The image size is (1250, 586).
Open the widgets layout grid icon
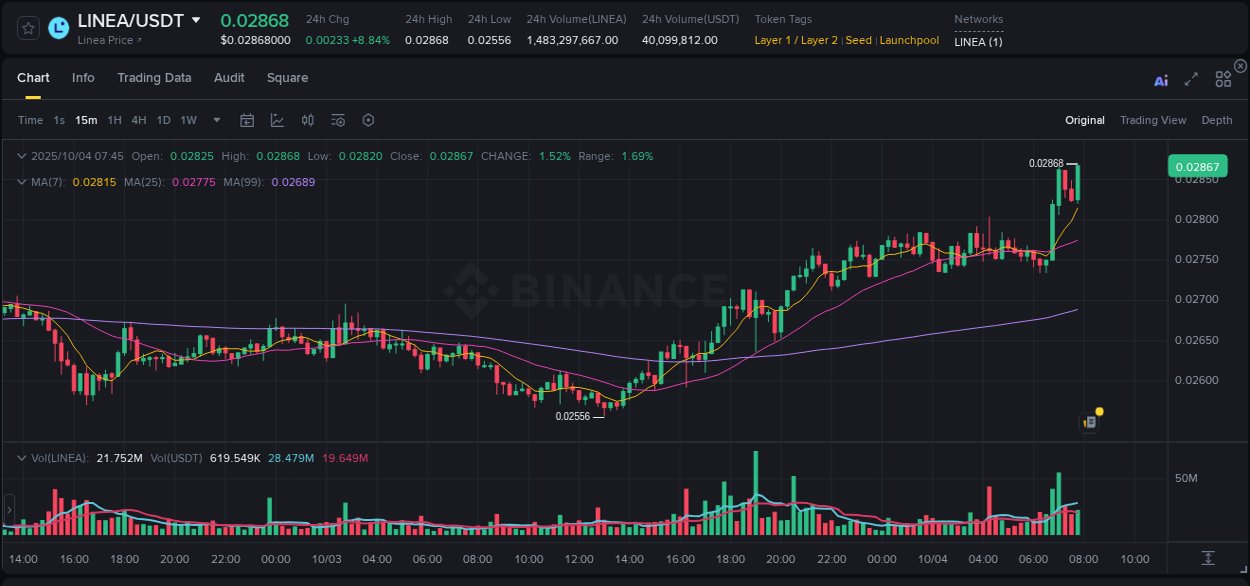(1222, 78)
